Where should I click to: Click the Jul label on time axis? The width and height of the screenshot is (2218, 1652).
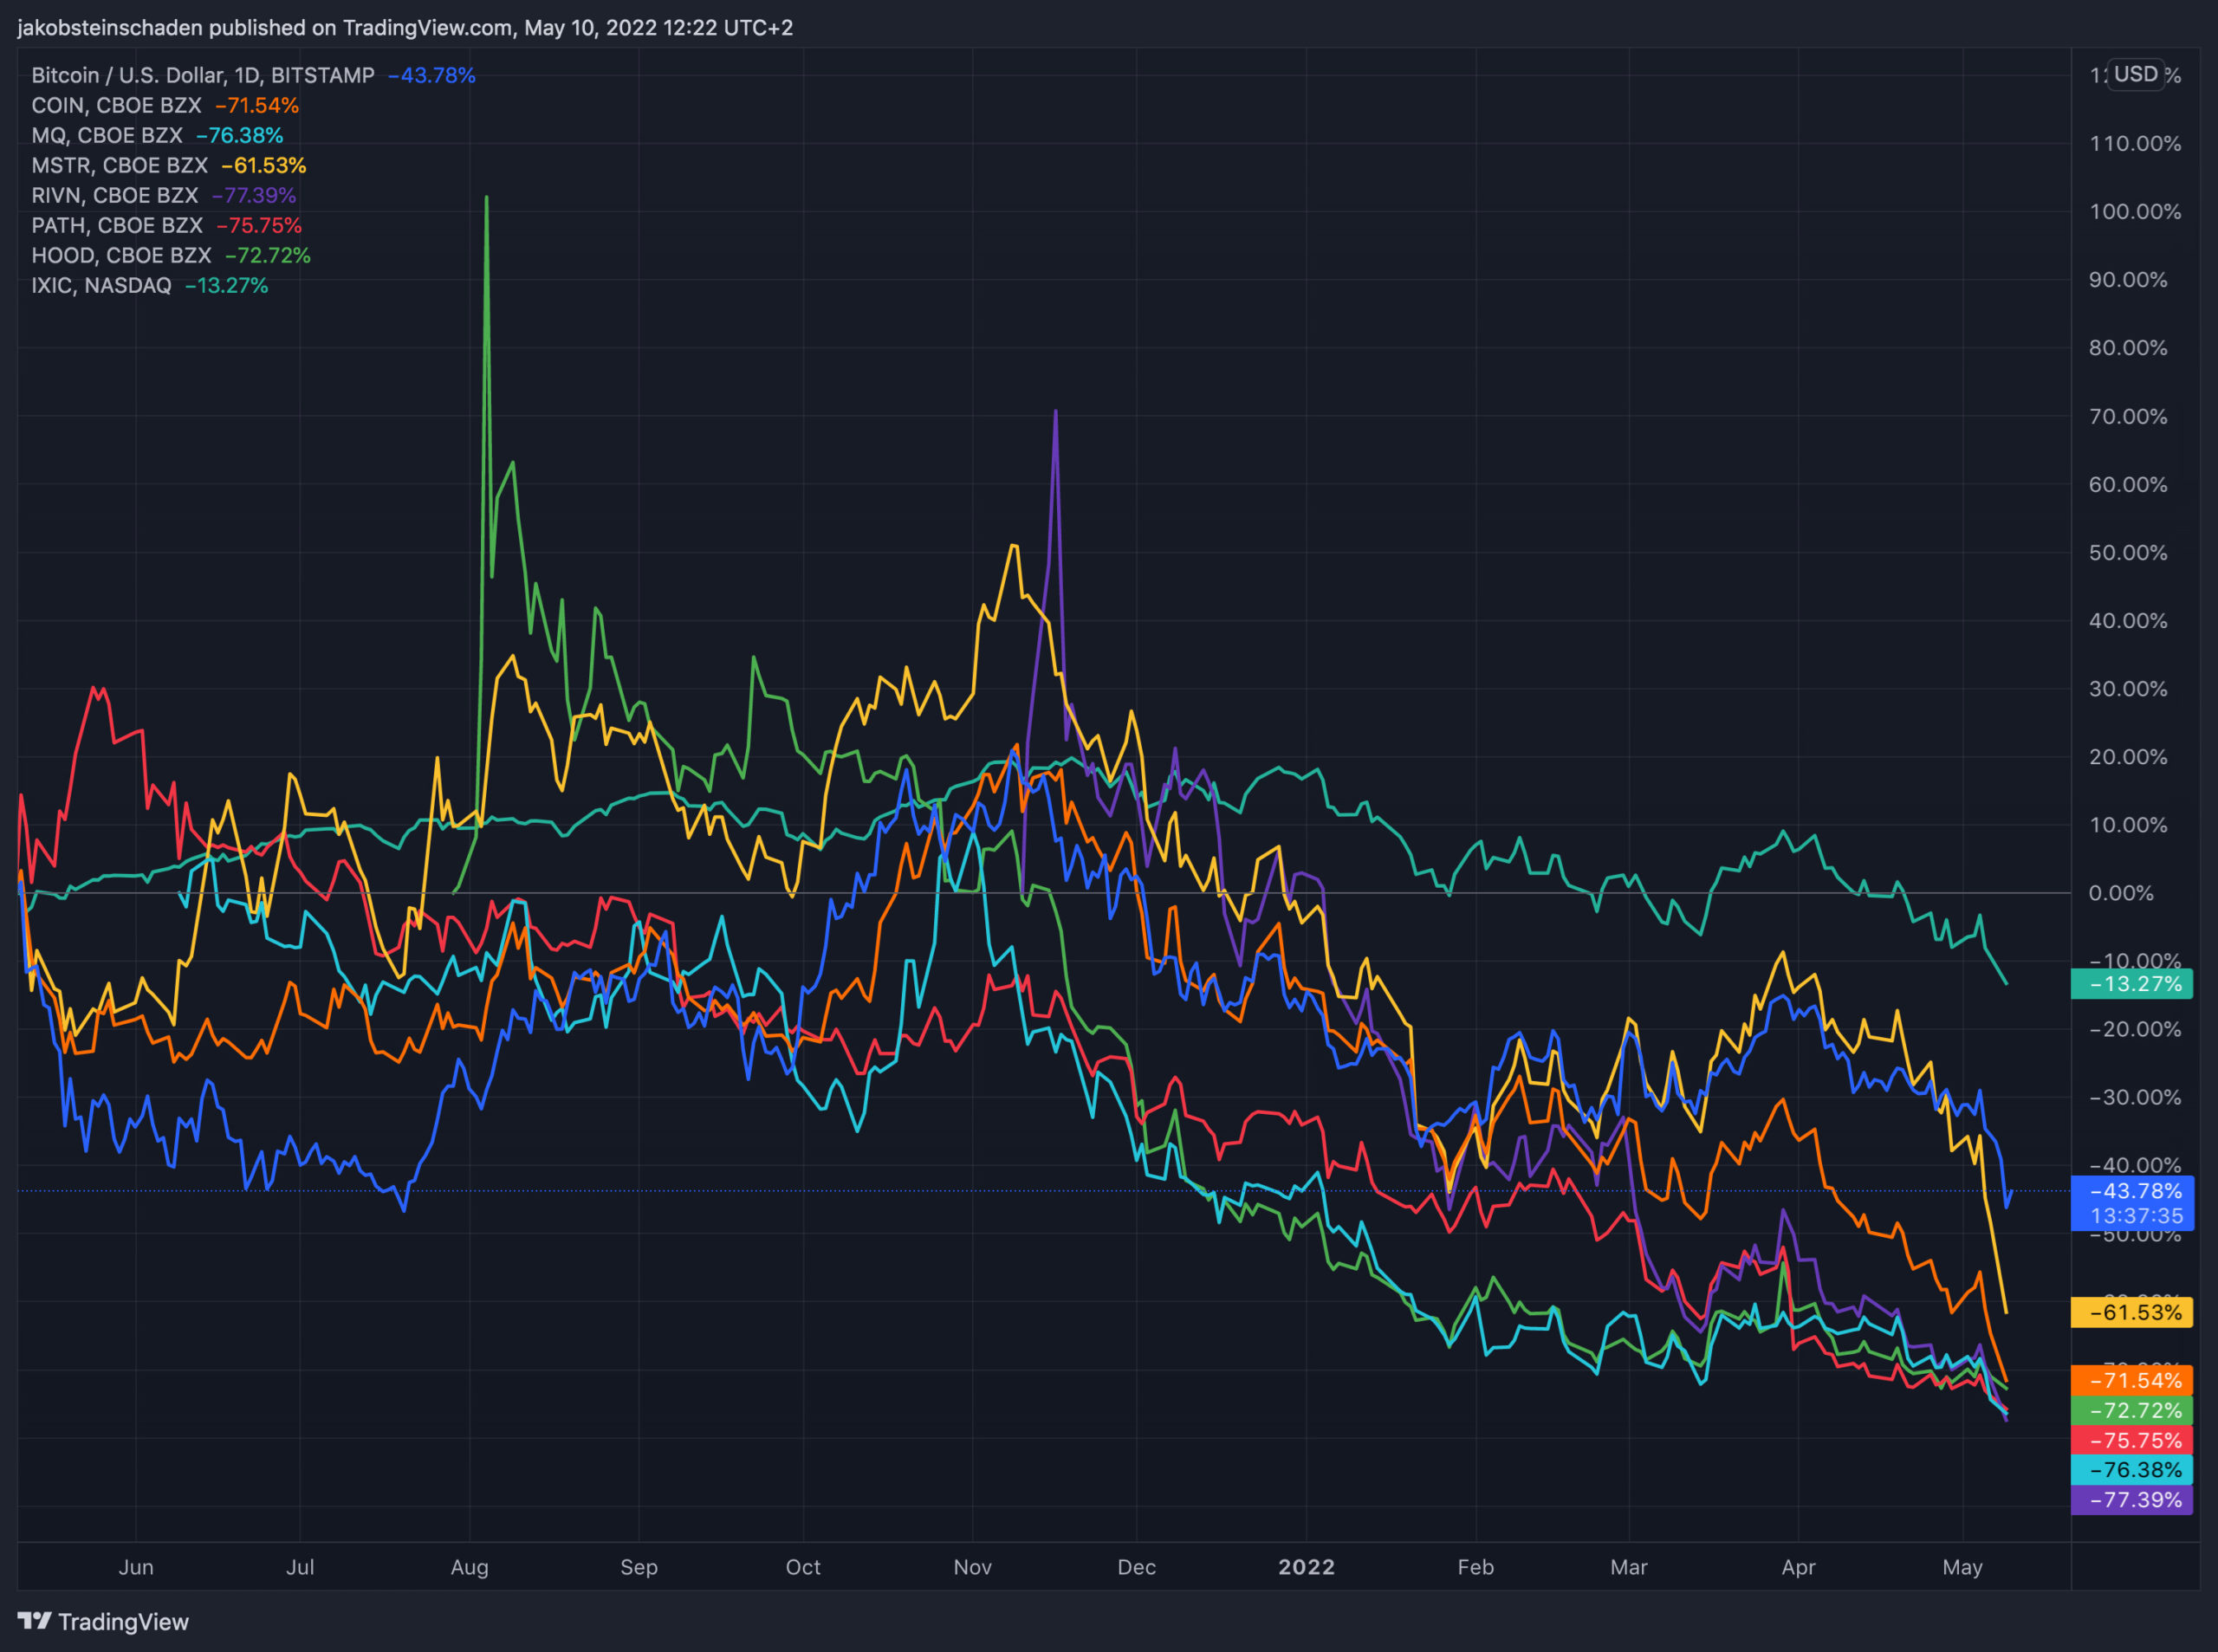300,1566
